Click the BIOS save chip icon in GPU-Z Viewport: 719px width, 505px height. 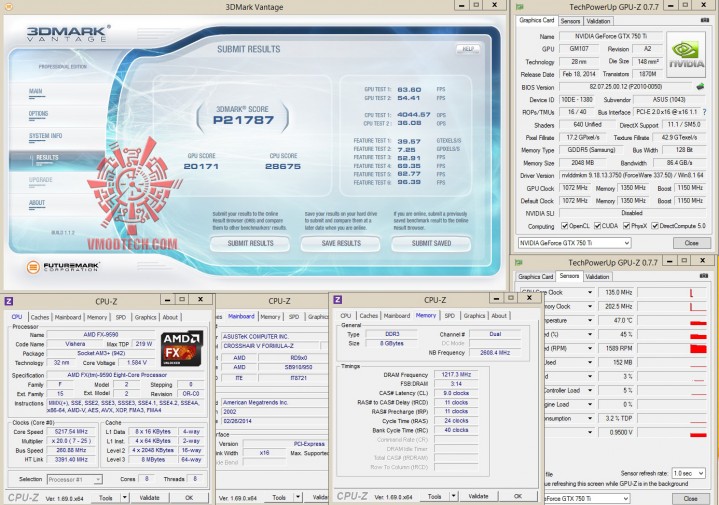coord(700,86)
